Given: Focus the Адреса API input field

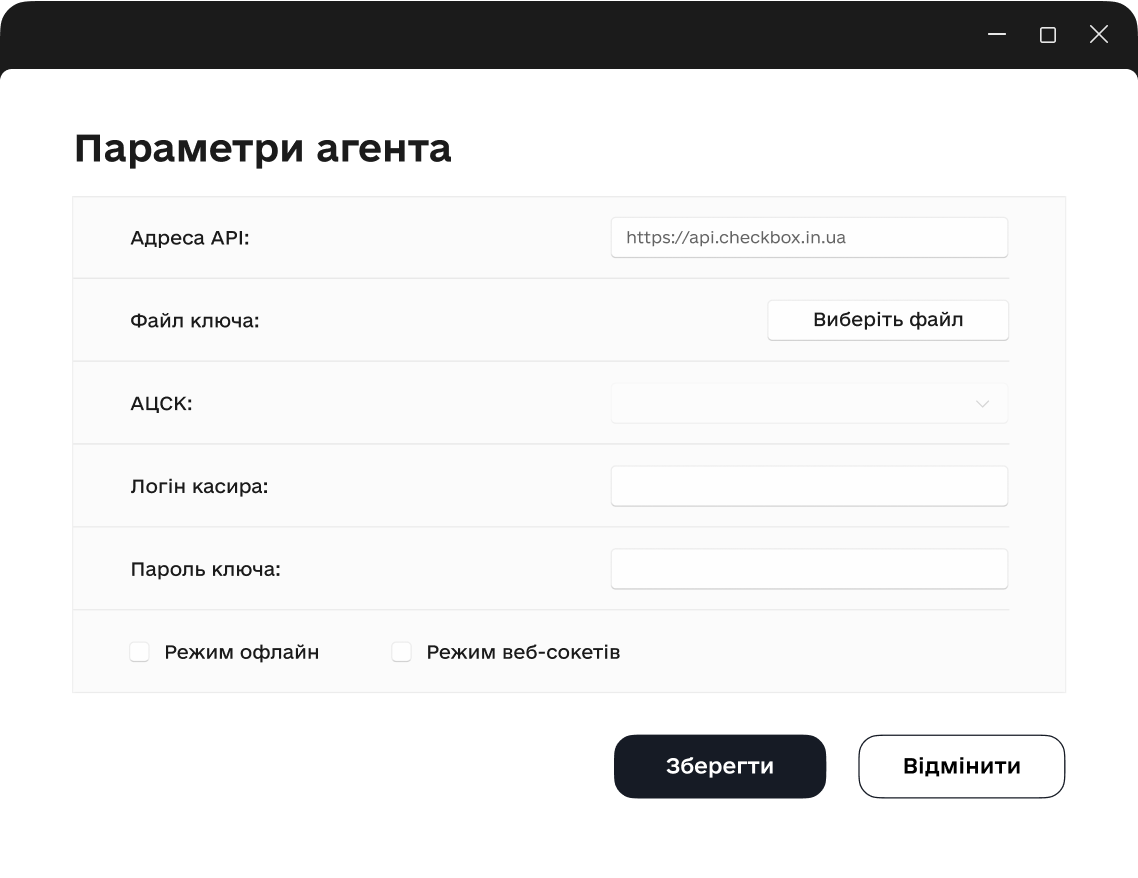Looking at the screenshot, I should pos(808,238).
